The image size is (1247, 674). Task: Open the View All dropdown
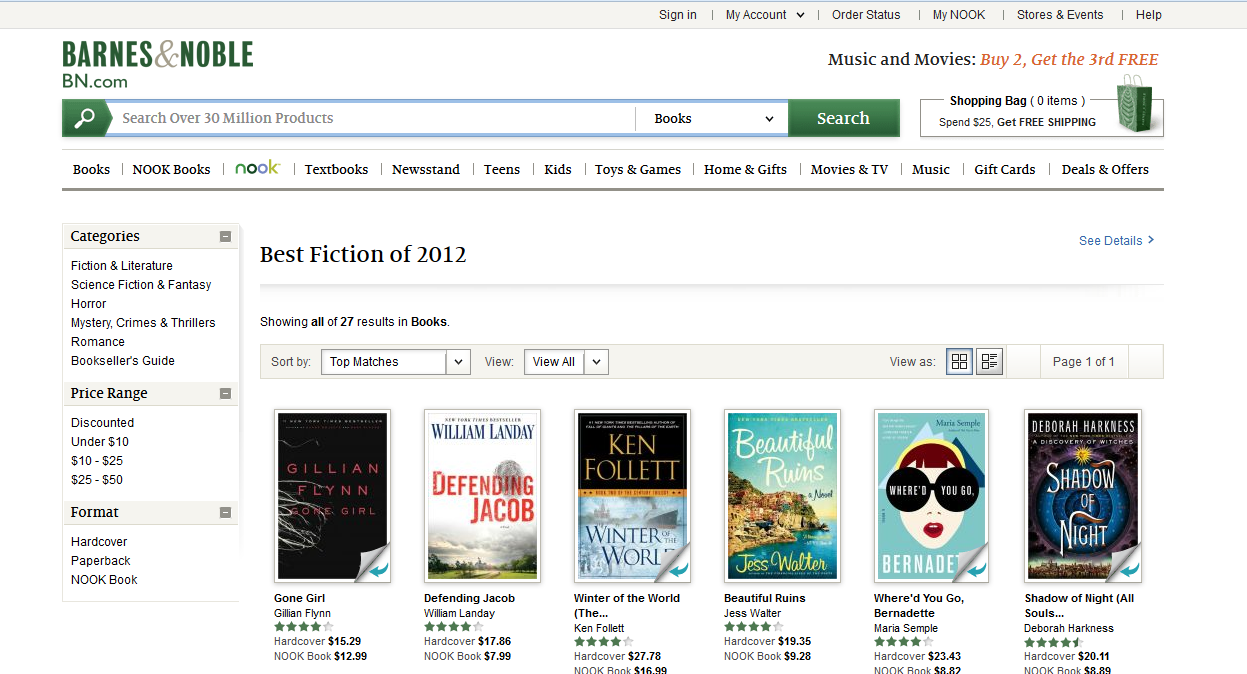pyautogui.click(x=565, y=362)
